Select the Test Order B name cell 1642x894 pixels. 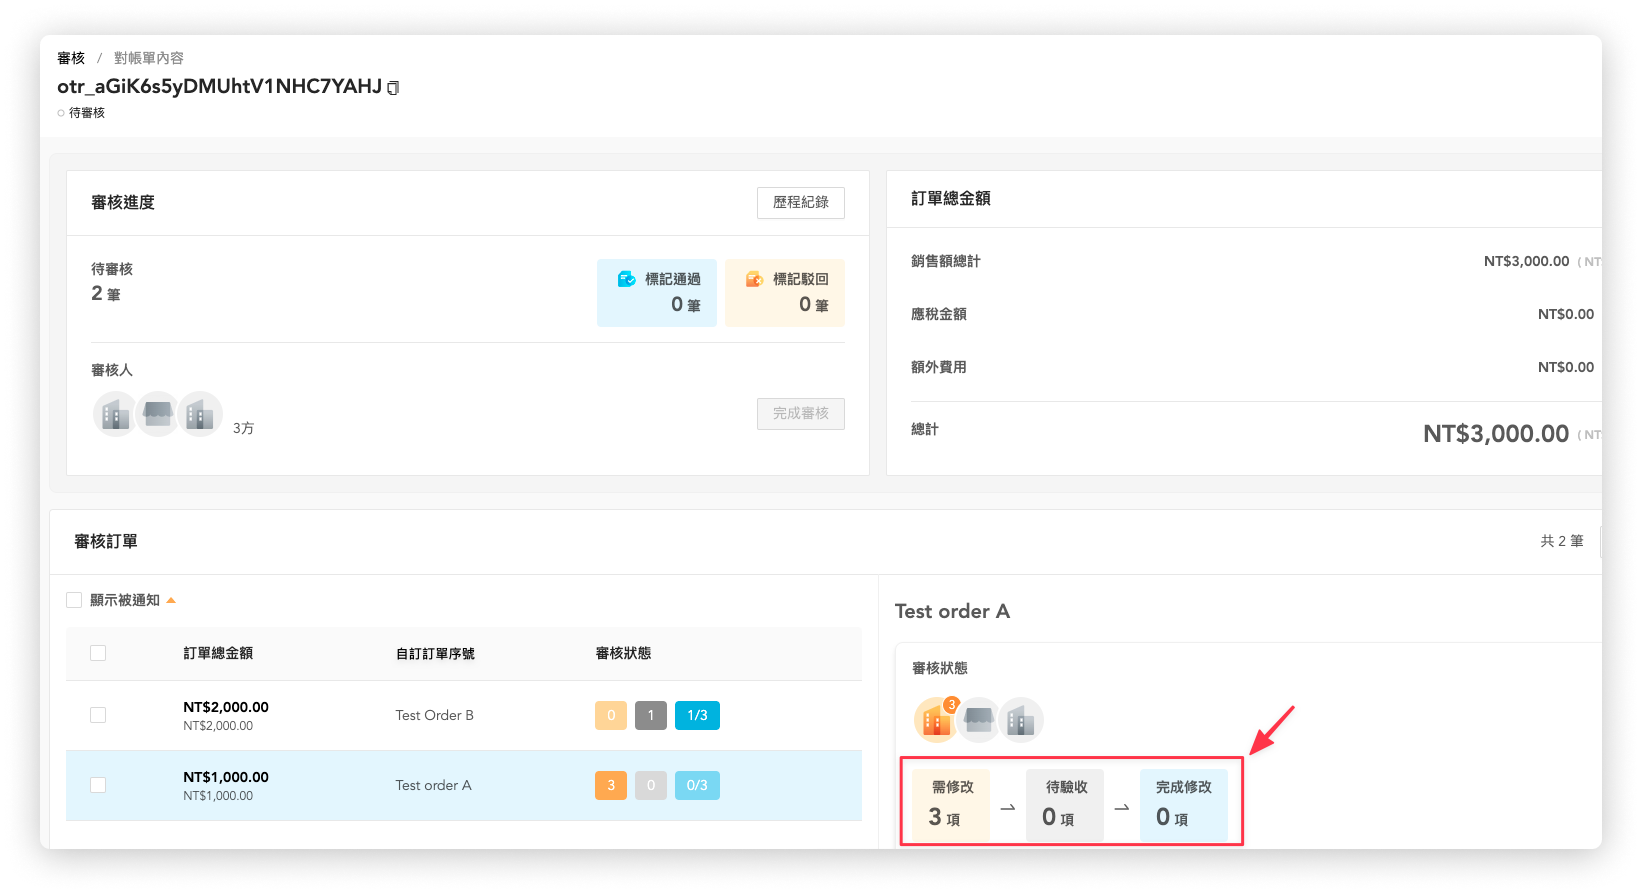point(434,715)
